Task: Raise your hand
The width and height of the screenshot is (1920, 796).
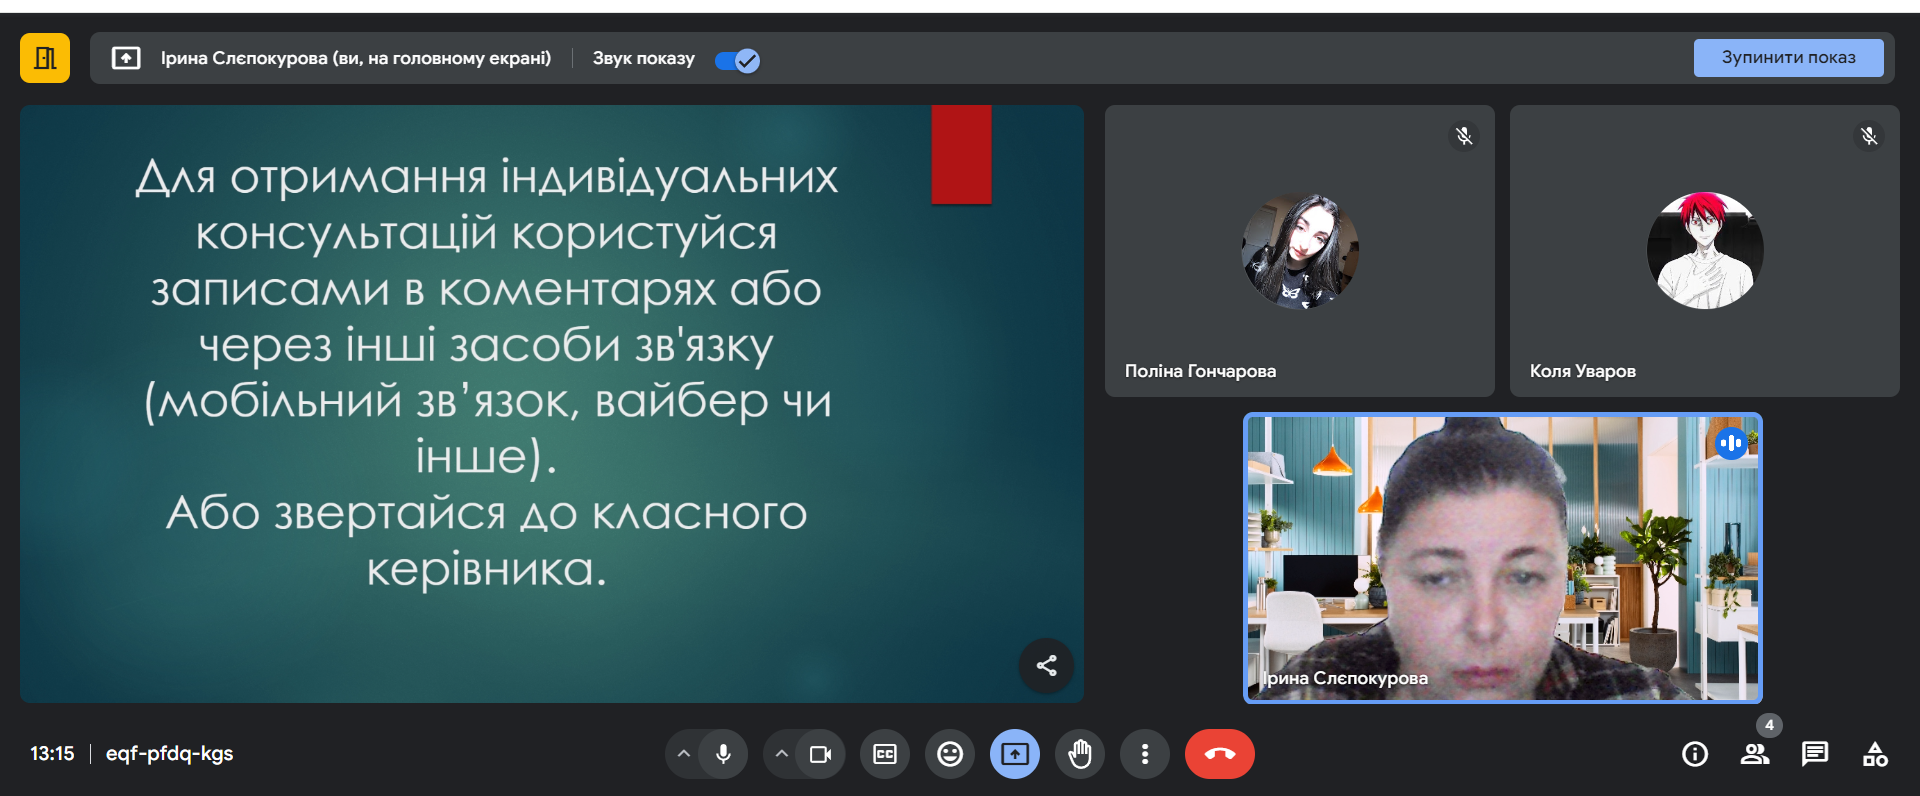Action: click(1080, 754)
